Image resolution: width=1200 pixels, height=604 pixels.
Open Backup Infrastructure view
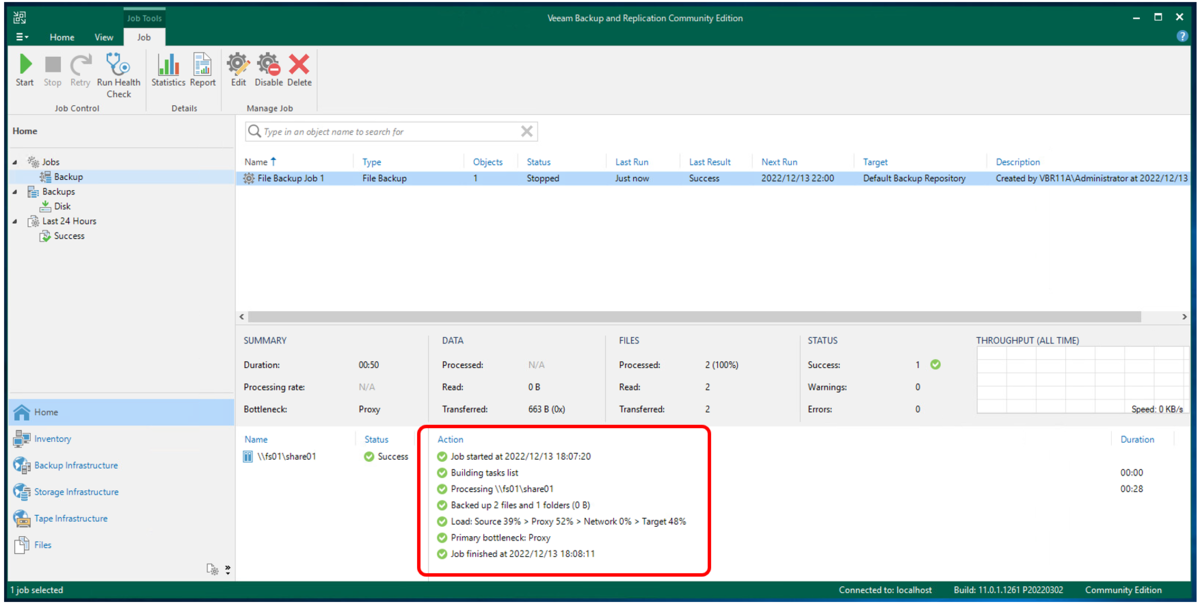pyautogui.click(x=121, y=466)
